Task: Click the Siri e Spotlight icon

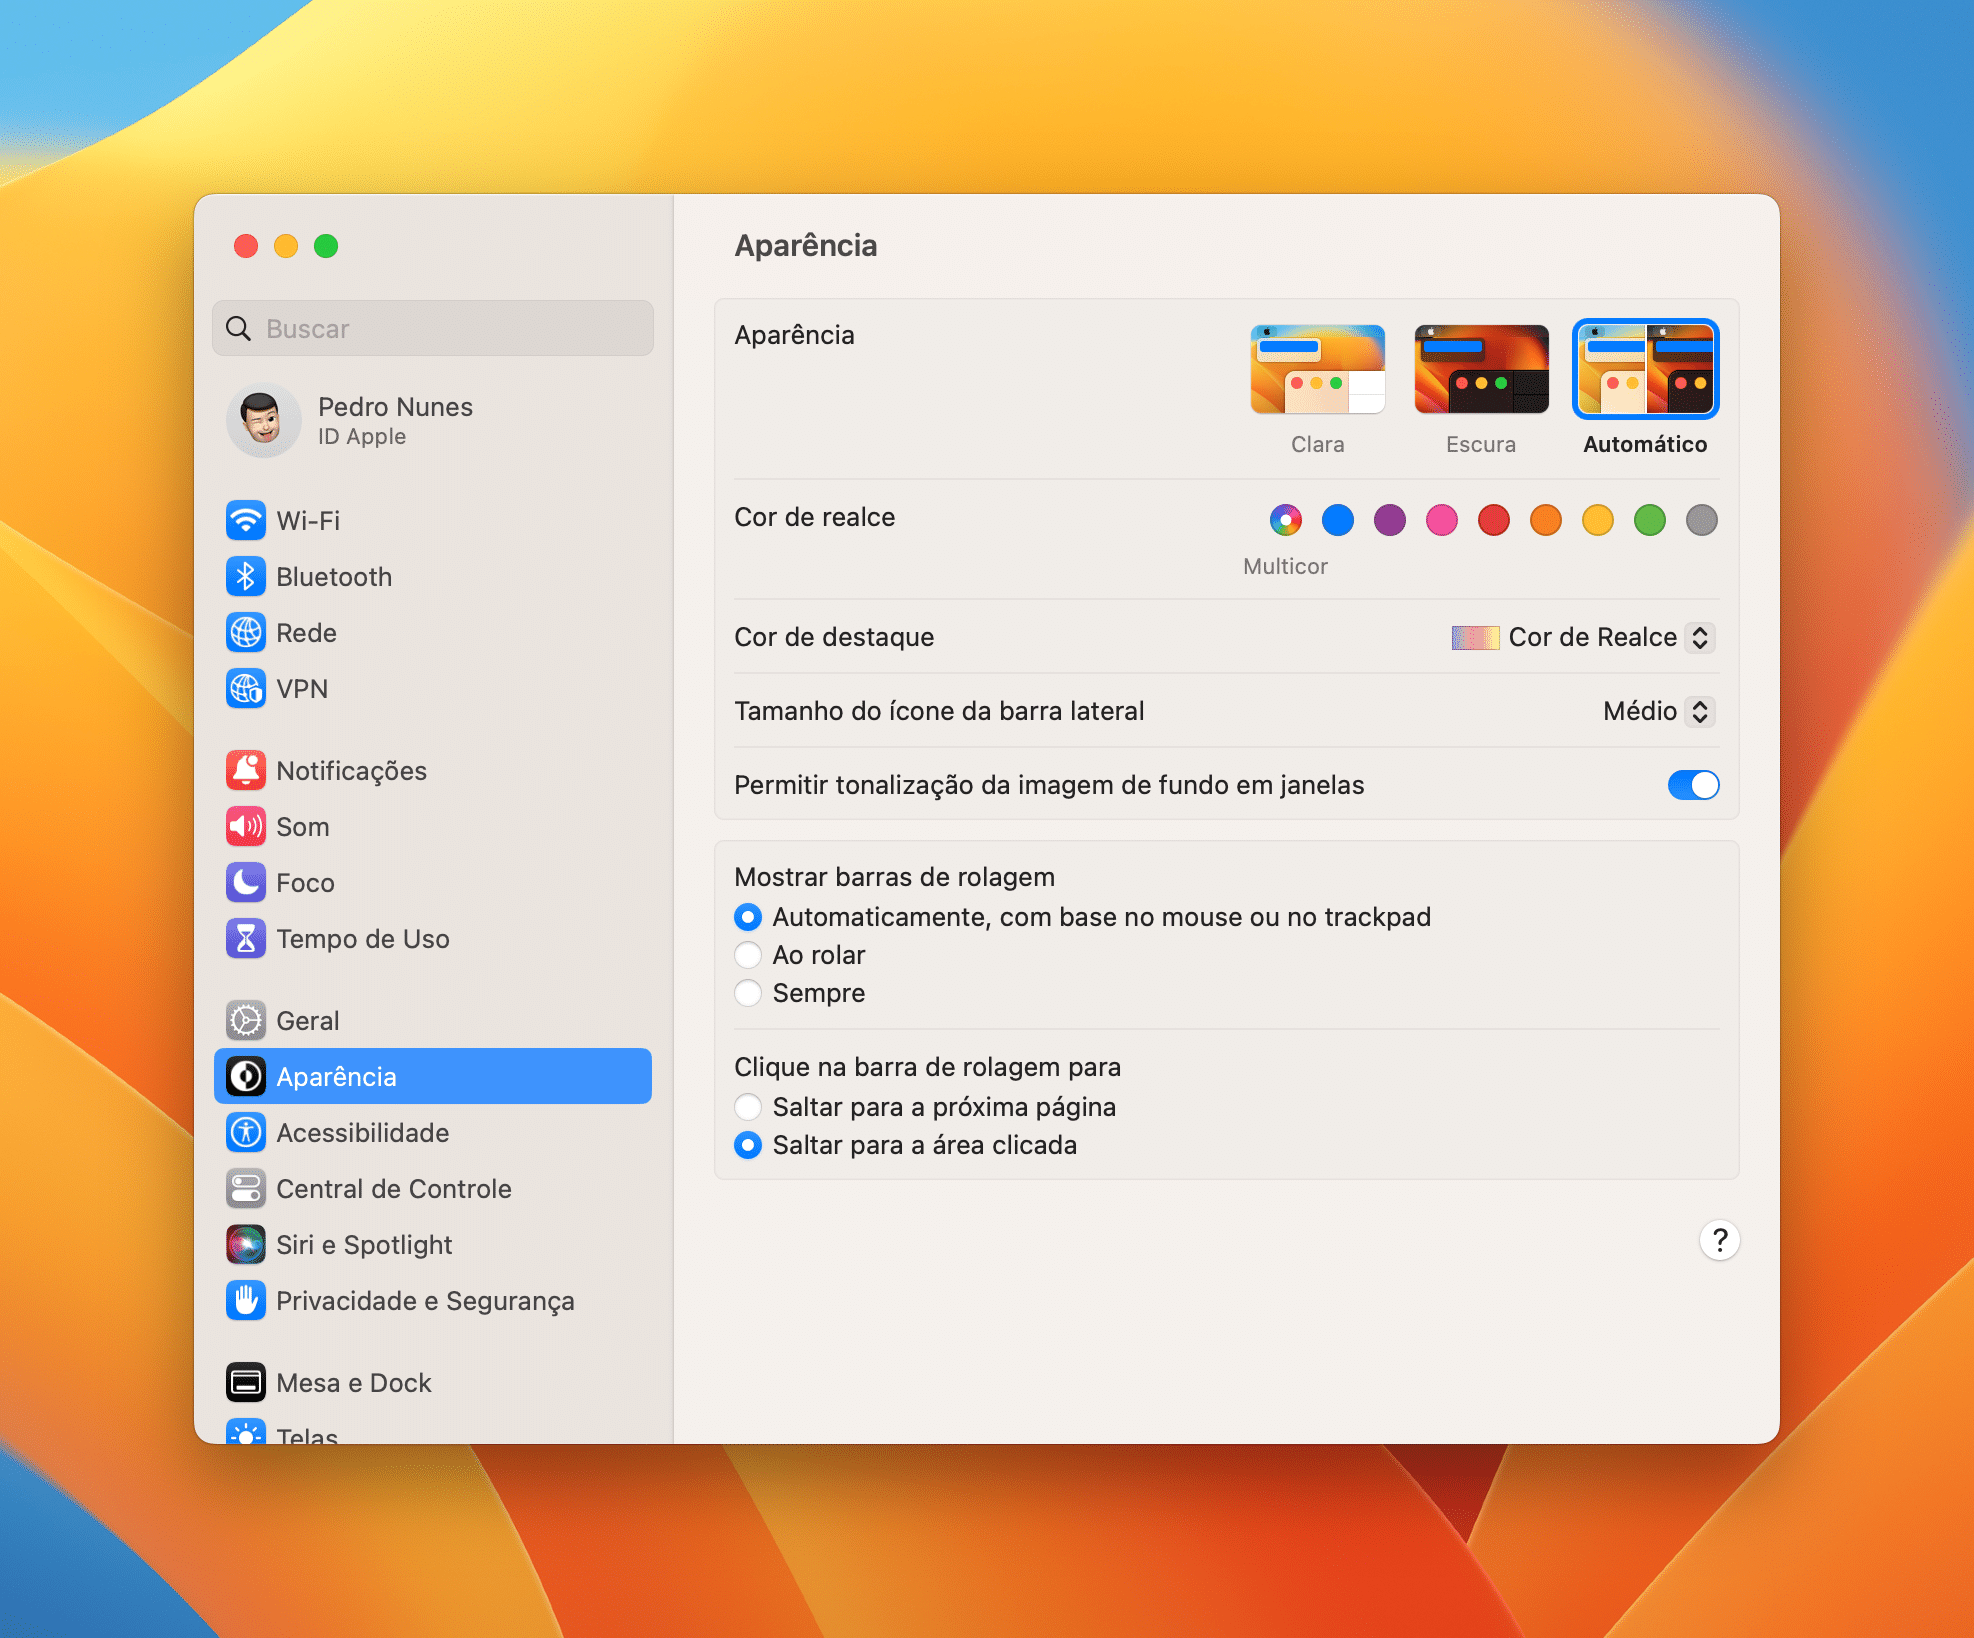Action: 246,1244
